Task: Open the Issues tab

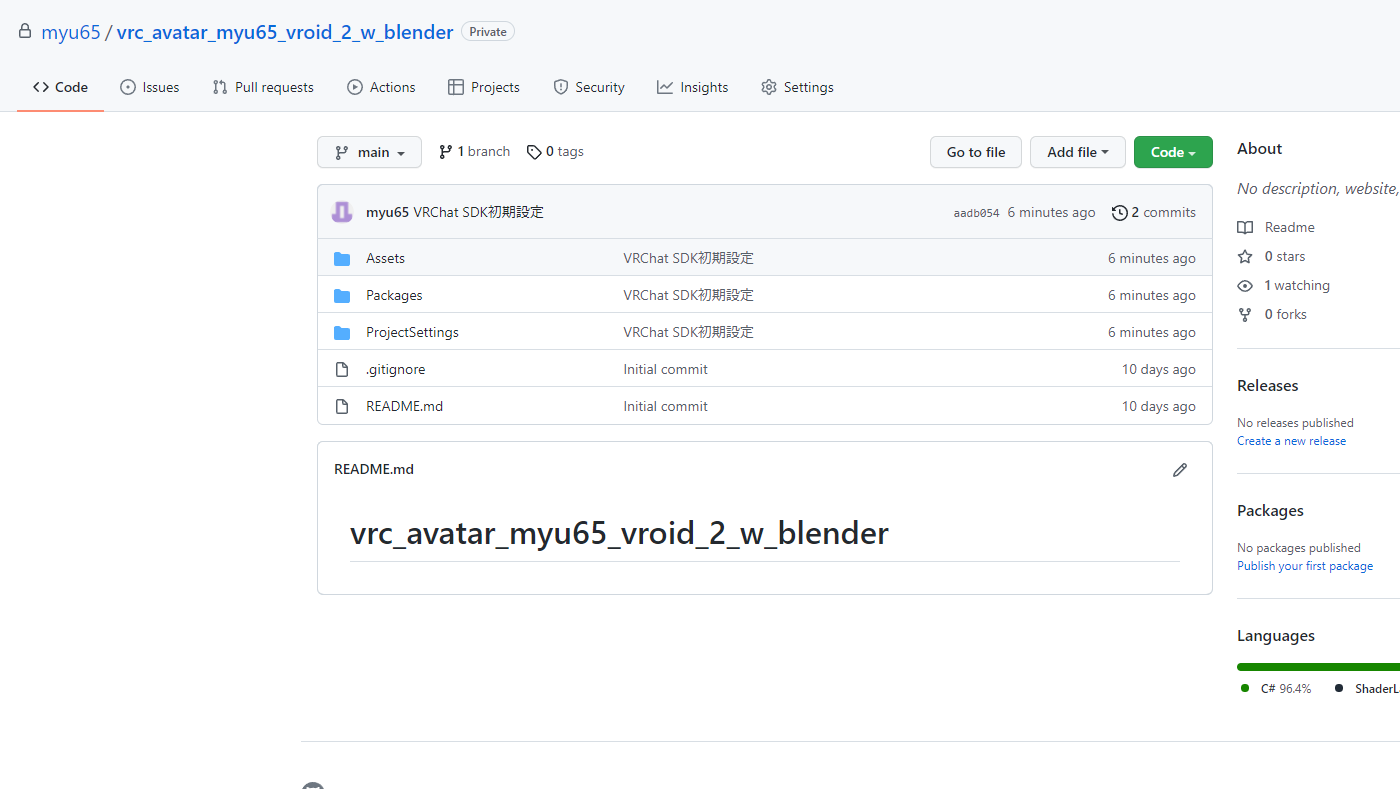Action: [149, 87]
